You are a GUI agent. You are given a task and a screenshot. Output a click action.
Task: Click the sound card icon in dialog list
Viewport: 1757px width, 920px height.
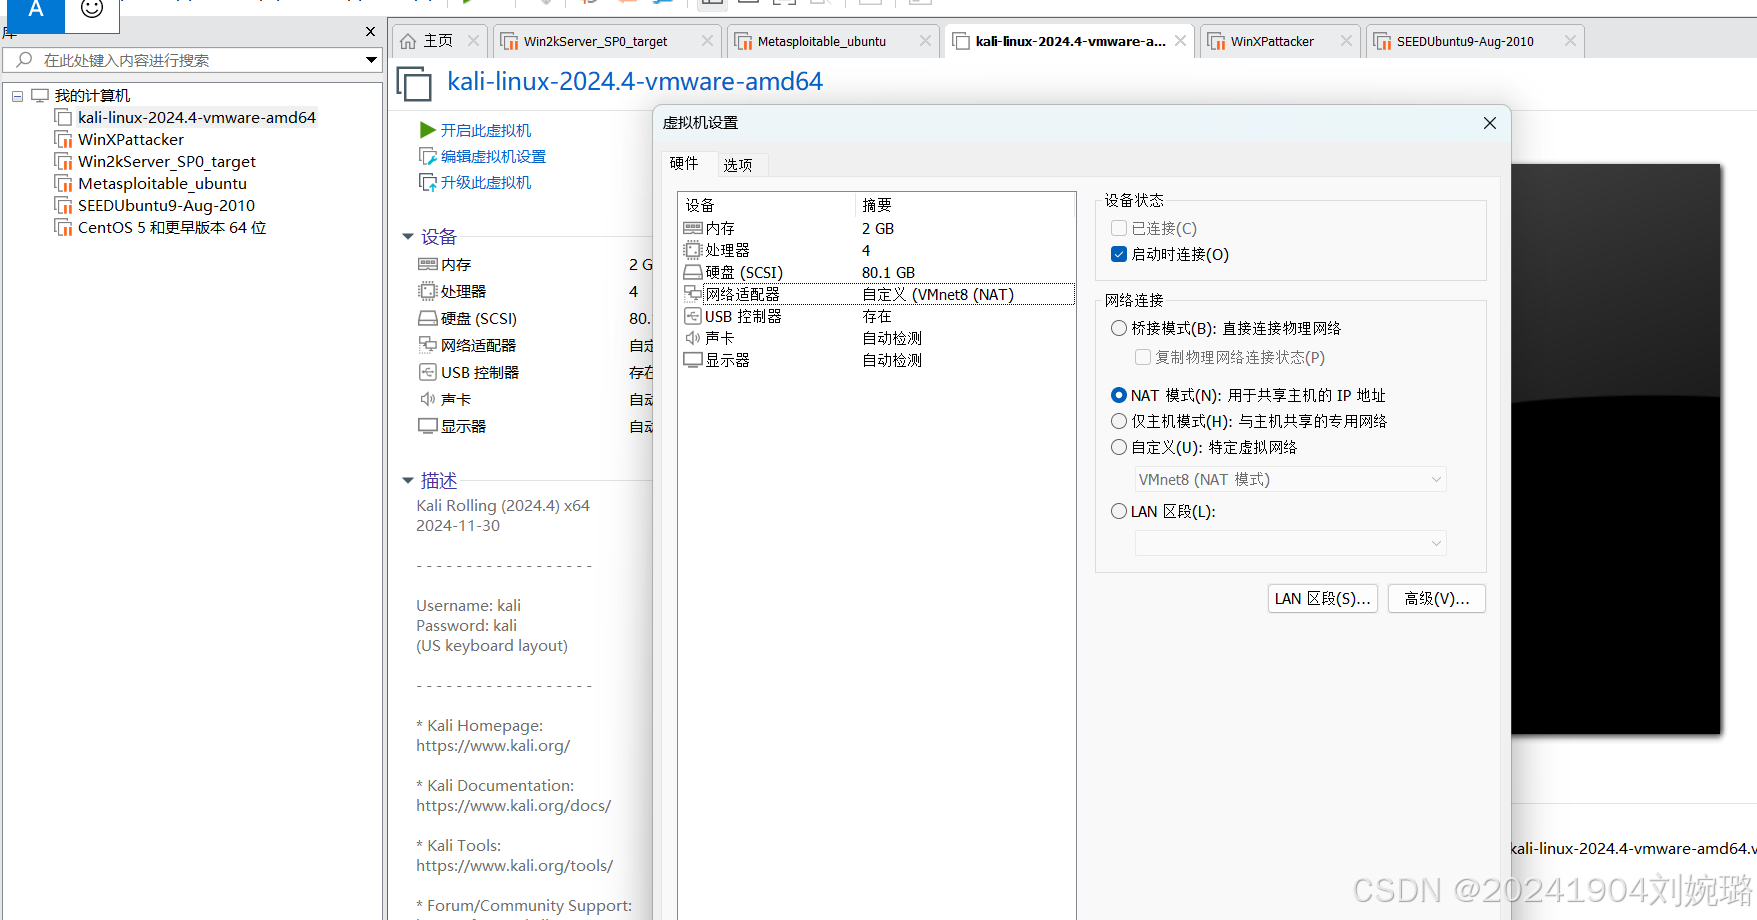693,338
